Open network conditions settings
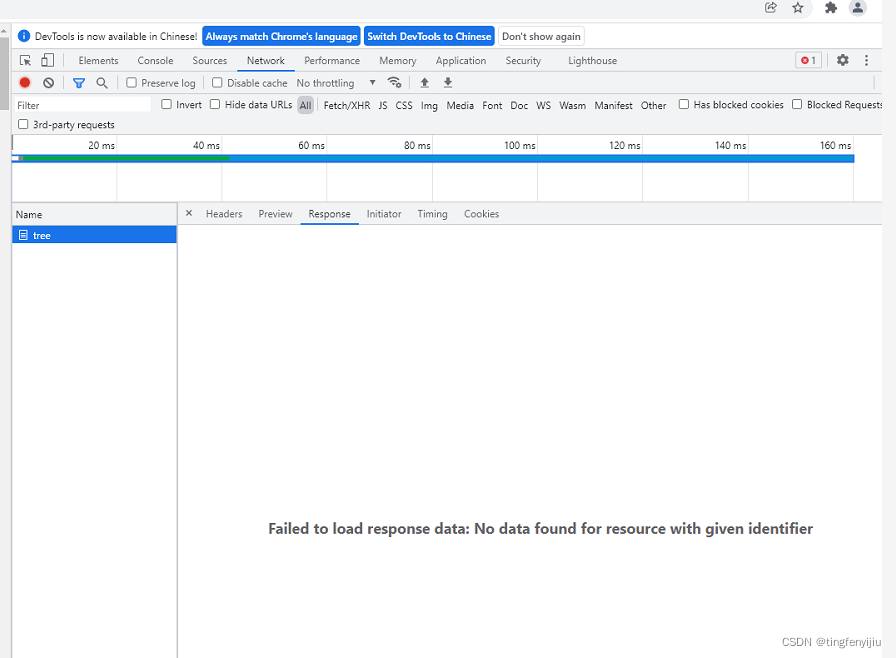The image size is (896, 658). point(395,83)
